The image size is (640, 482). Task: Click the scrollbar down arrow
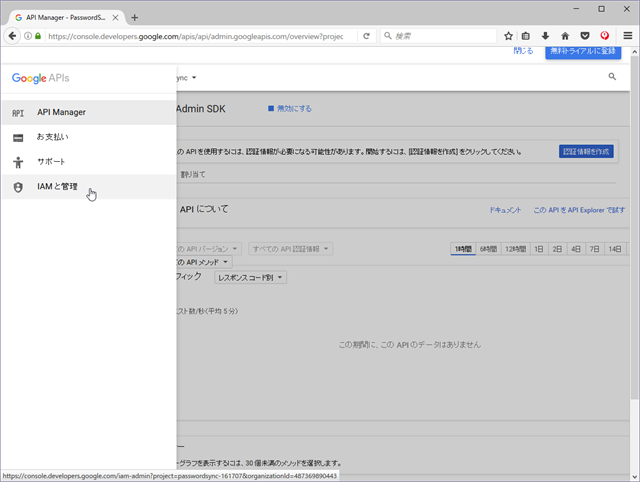pos(634,476)
